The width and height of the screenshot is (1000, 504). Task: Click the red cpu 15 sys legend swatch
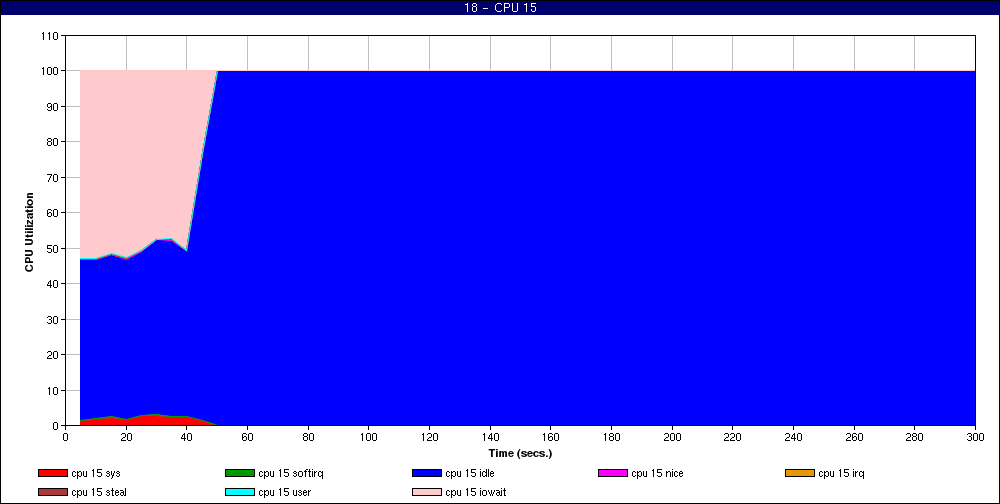tap(53, 473)
